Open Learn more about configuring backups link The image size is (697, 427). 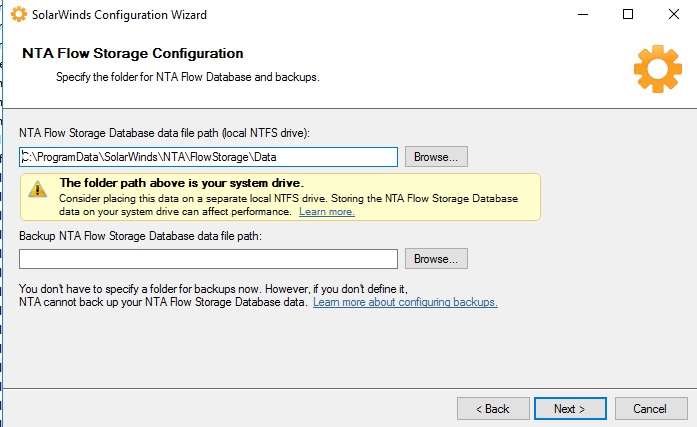(405, 302)
